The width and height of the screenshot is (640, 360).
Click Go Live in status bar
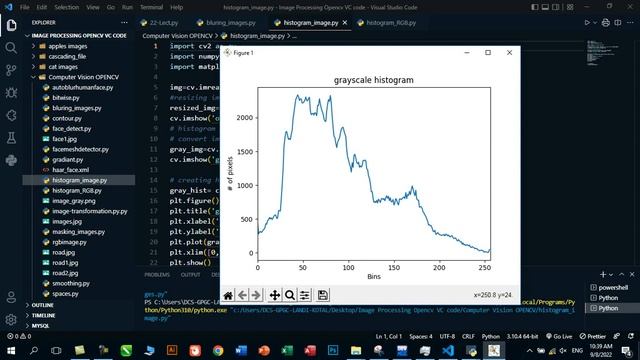(559, 336)
